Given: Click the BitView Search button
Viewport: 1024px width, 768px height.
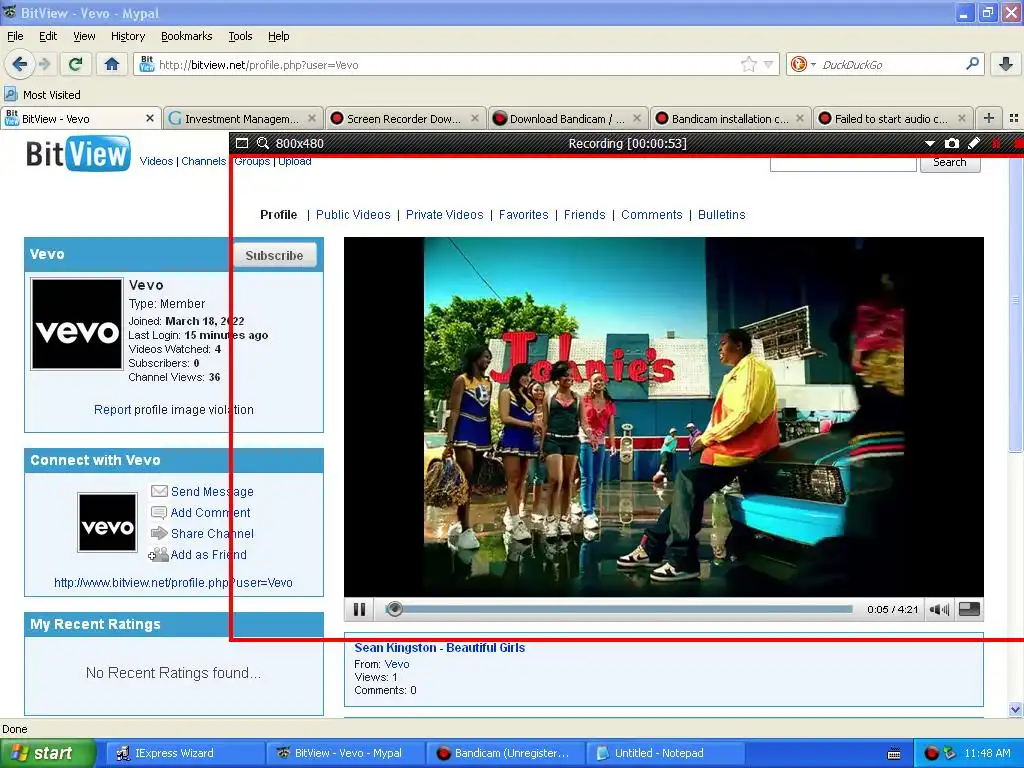Looking at the screenshot, I should [x=950, y=163].
